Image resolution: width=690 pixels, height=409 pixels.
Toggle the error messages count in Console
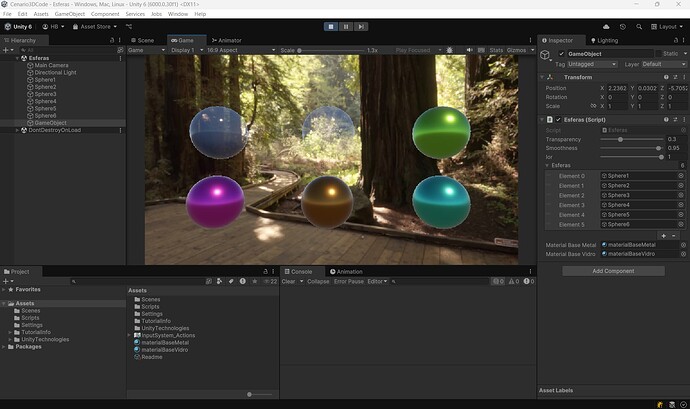(529, 281)
